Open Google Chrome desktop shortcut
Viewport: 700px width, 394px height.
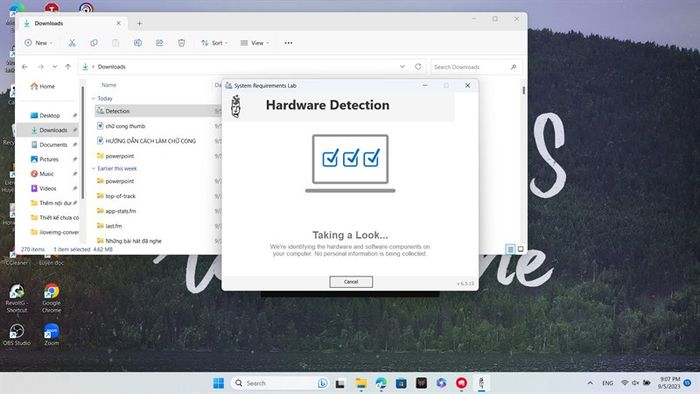pyautogui.click(x=51, y=298)
